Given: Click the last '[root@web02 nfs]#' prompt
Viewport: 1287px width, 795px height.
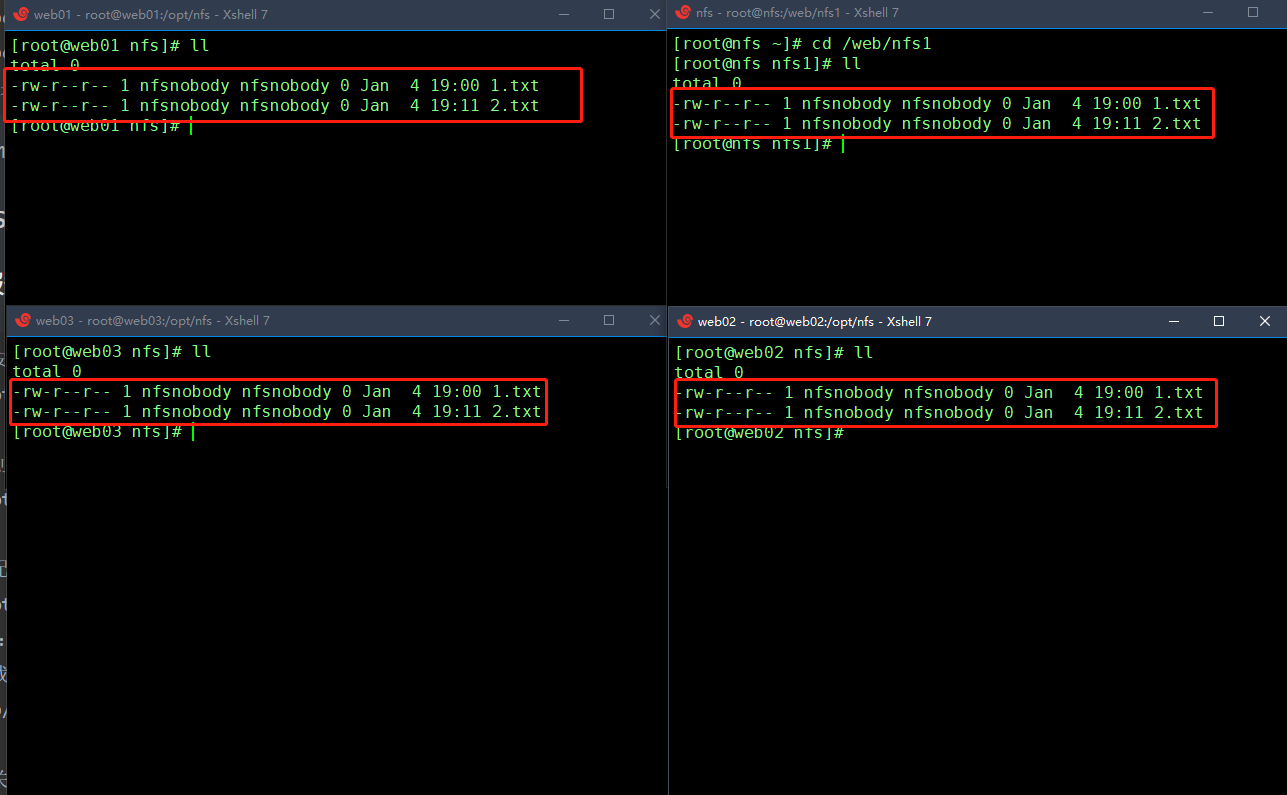Looking at the screenshot, I should (x=759, y=432).
